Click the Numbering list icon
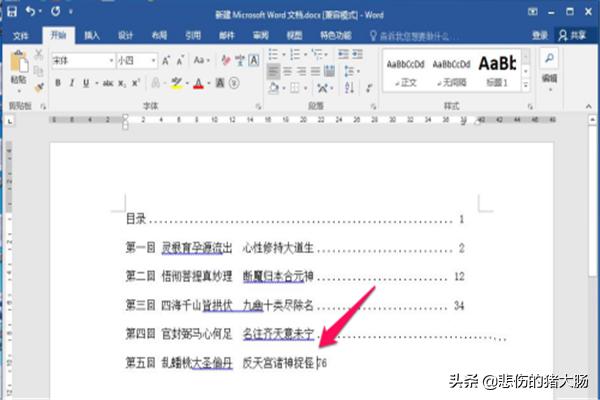This screenshot has width=600, height=400. point(295,55)
